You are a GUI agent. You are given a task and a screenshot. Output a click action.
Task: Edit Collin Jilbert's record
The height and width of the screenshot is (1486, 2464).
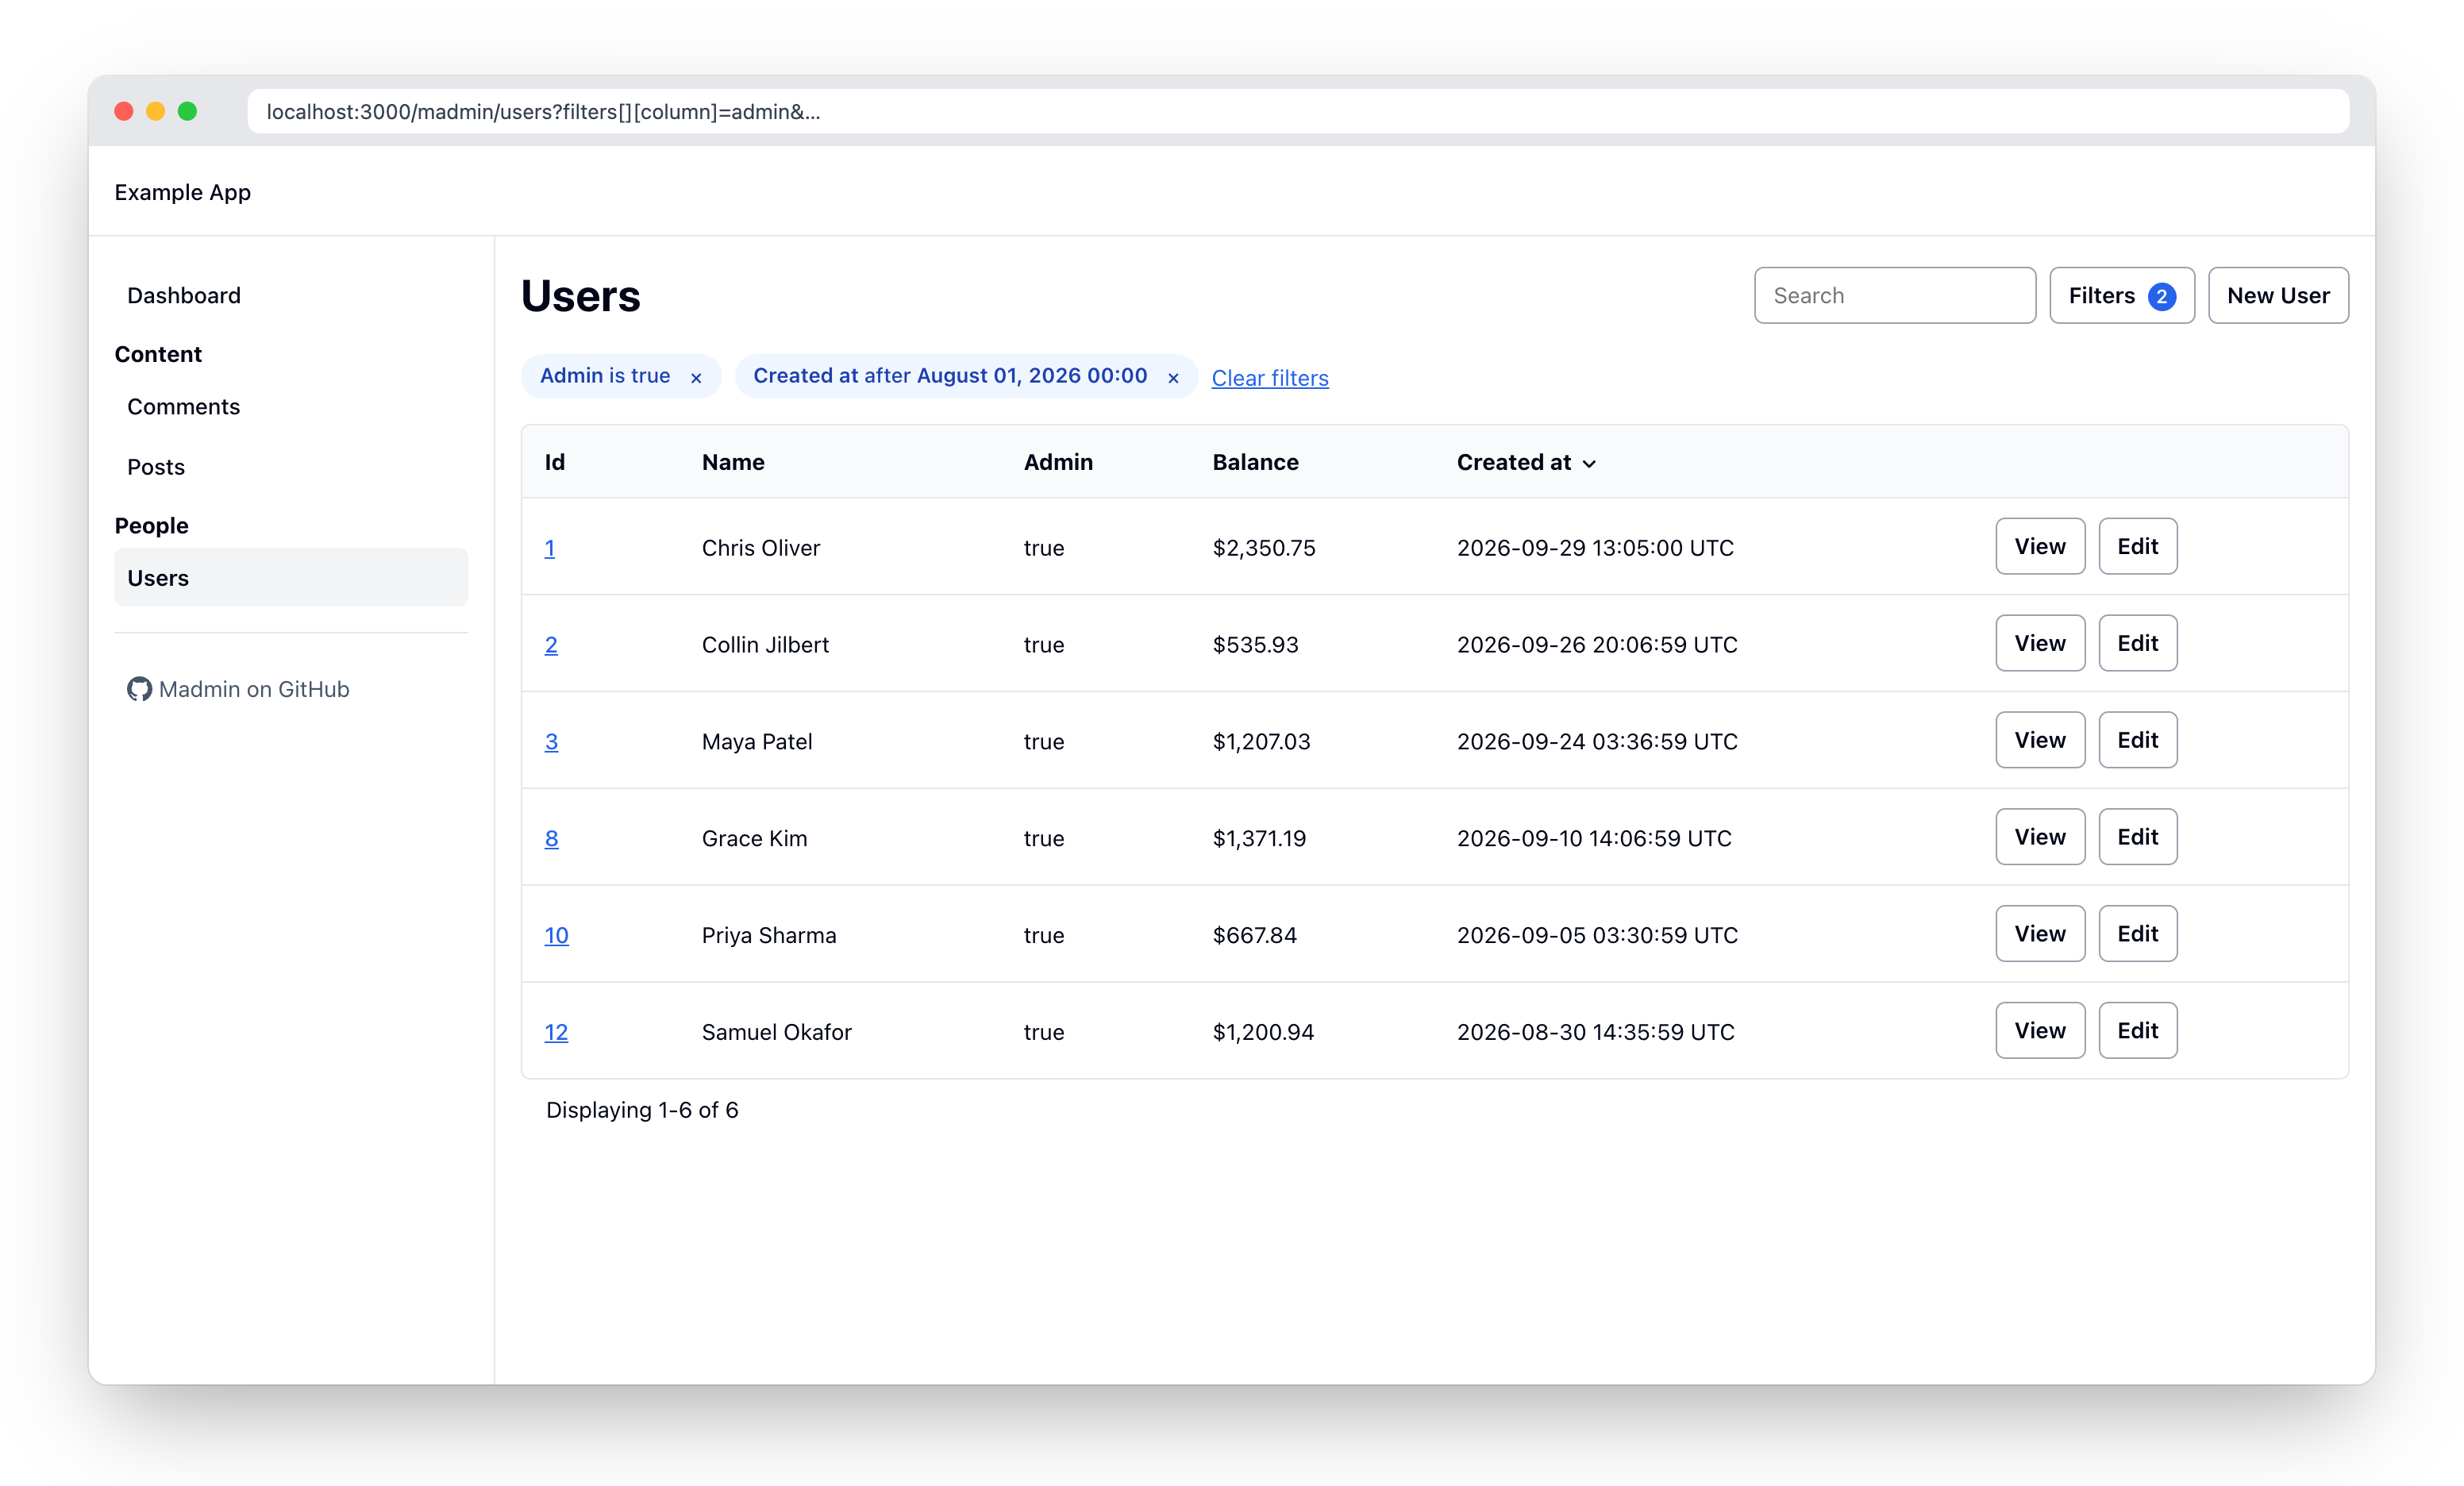tap(2137, 643)
